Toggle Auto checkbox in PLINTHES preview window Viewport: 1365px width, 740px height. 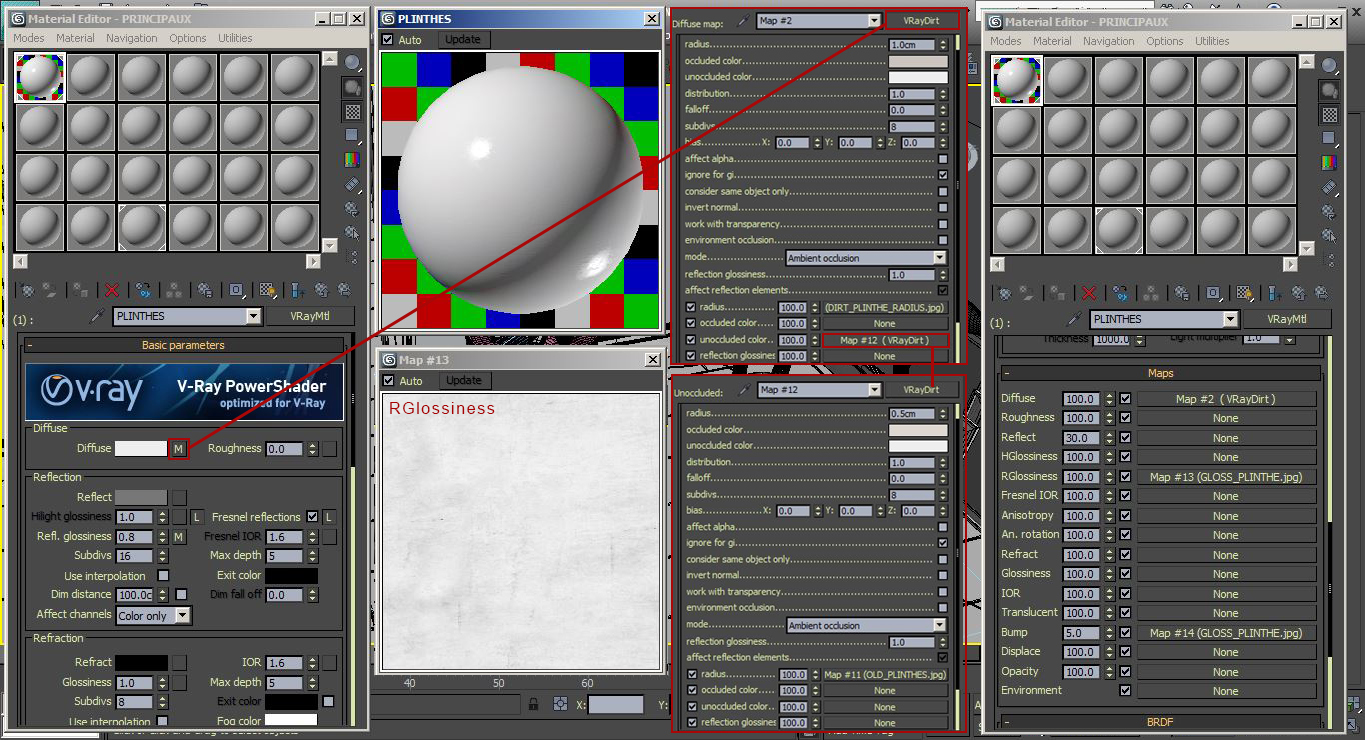click(388, 40)
